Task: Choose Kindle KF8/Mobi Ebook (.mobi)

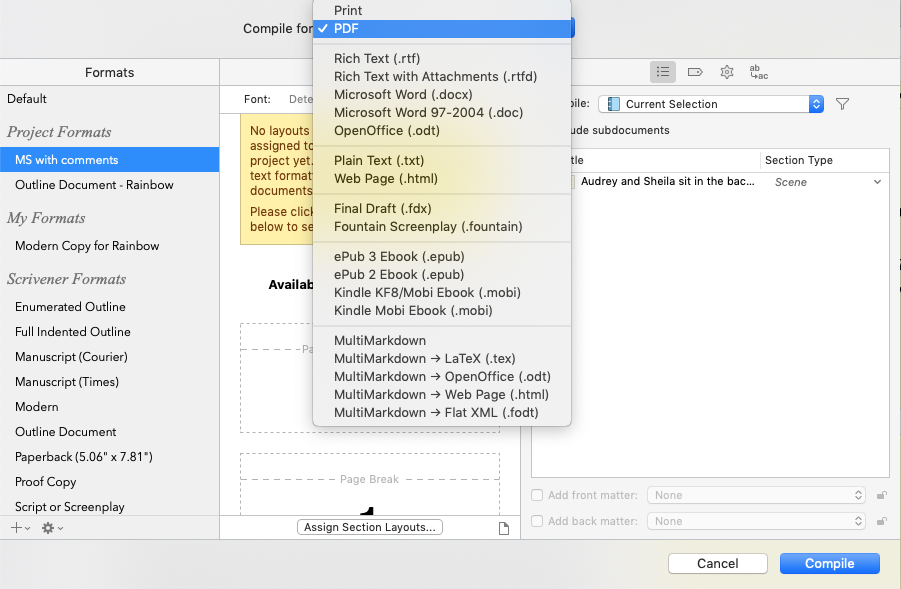Action: pos(442,292)
